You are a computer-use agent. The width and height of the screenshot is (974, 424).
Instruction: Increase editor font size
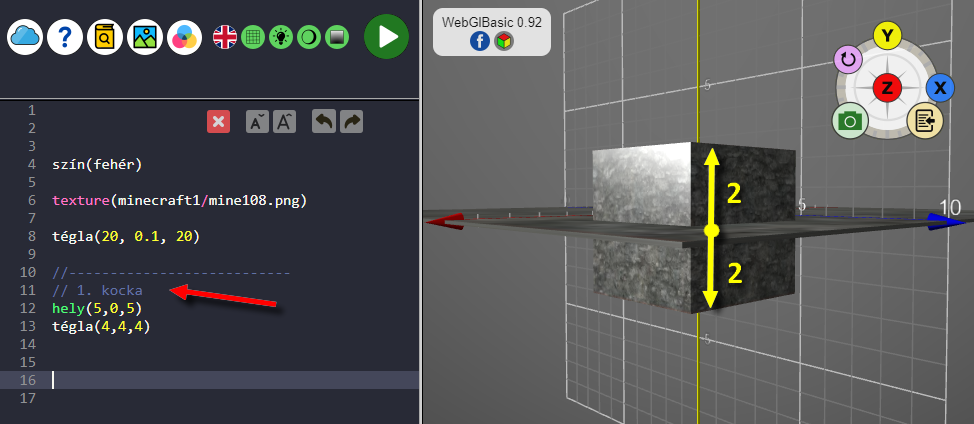[285, 121]
